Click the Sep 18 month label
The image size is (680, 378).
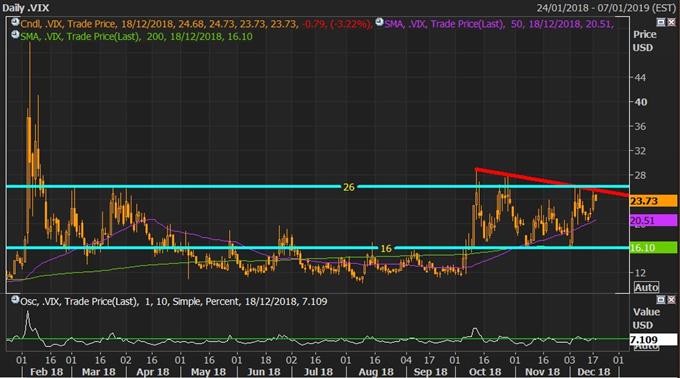[430, 372]
